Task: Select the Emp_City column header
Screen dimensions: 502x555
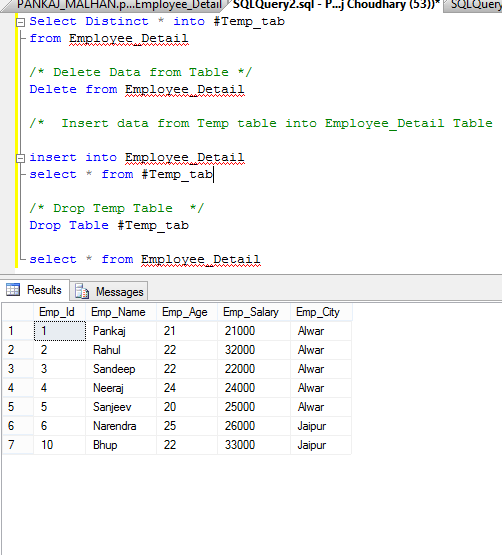Action: [x=321, y=312]
